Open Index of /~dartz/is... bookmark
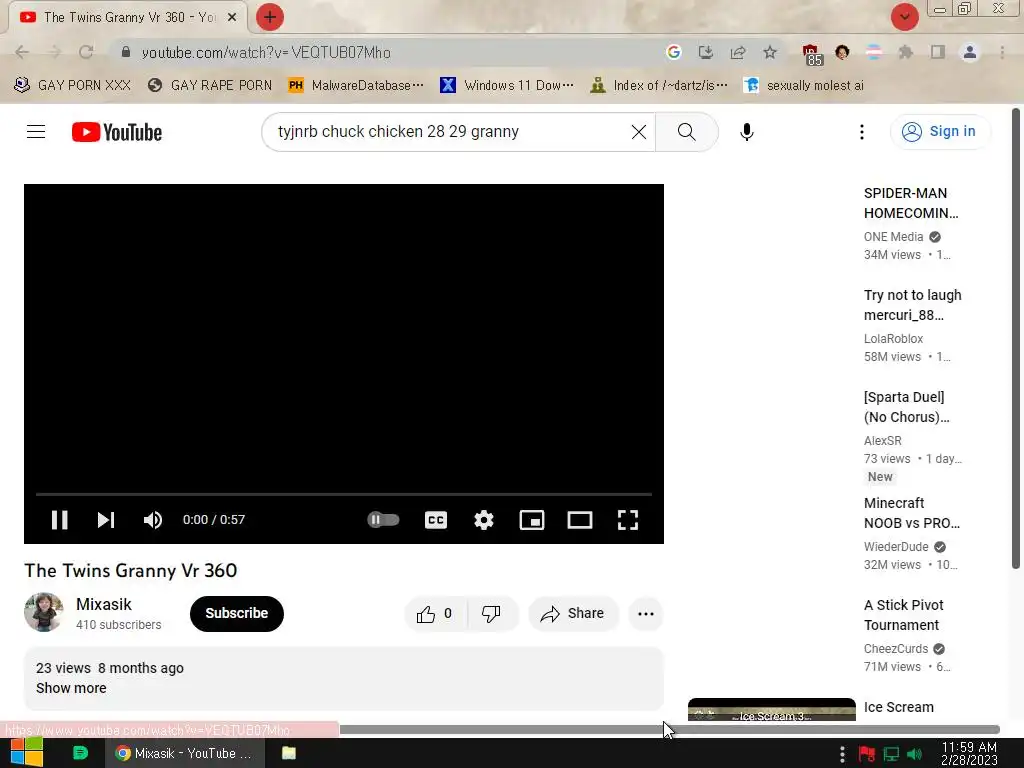Image resolution: width=1024 pixels, height=768 pixels. 658,85
